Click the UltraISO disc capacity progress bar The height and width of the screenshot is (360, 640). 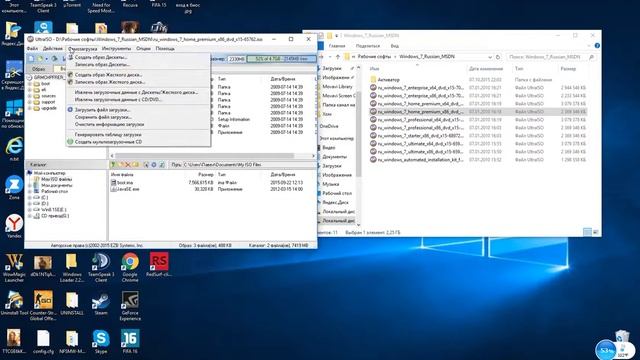(x=281, y=59)
